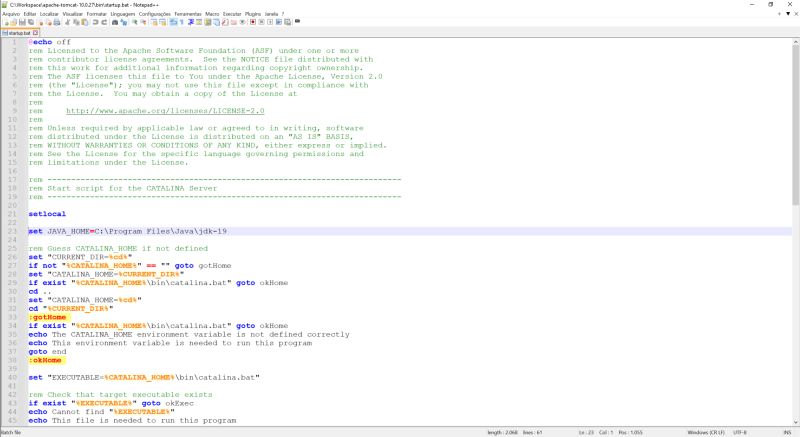Screen dimensions: 800x437
Task: Open the Janela menu
Action: (271, 14)
